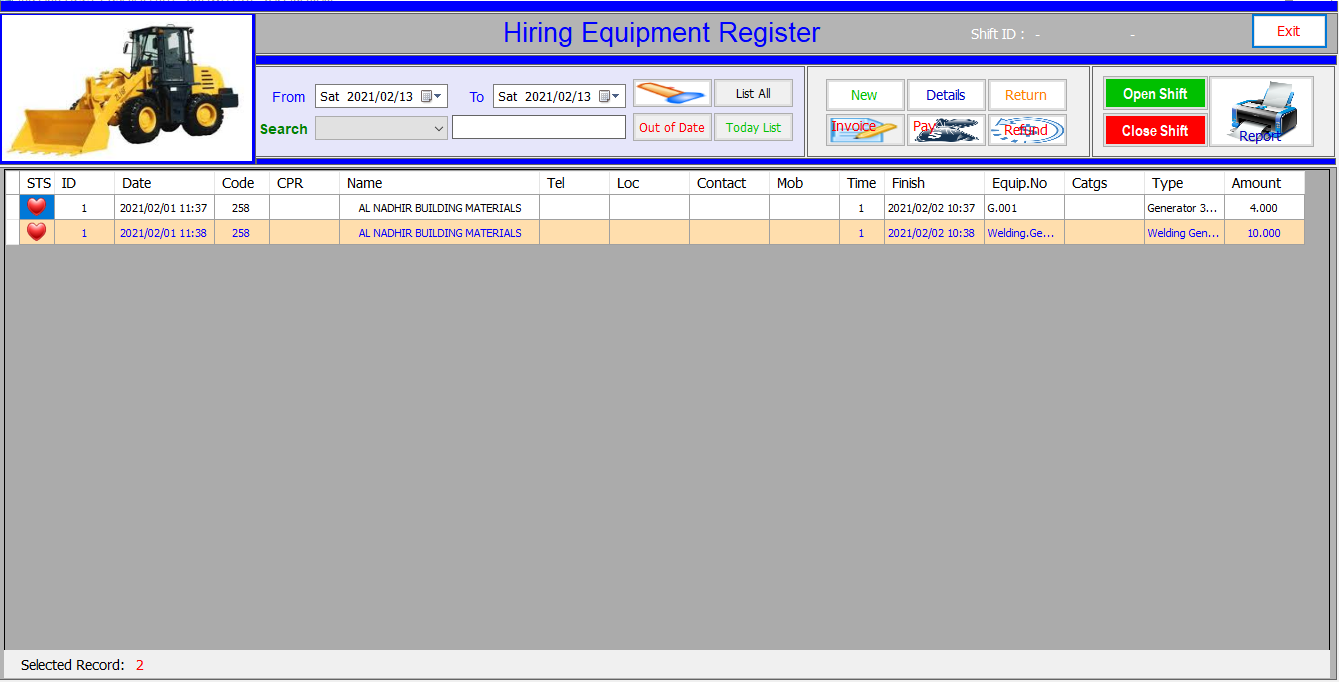Click the Today List button
The width and height of the screenshot is (1339, 682).
click(x=753, y=127)
